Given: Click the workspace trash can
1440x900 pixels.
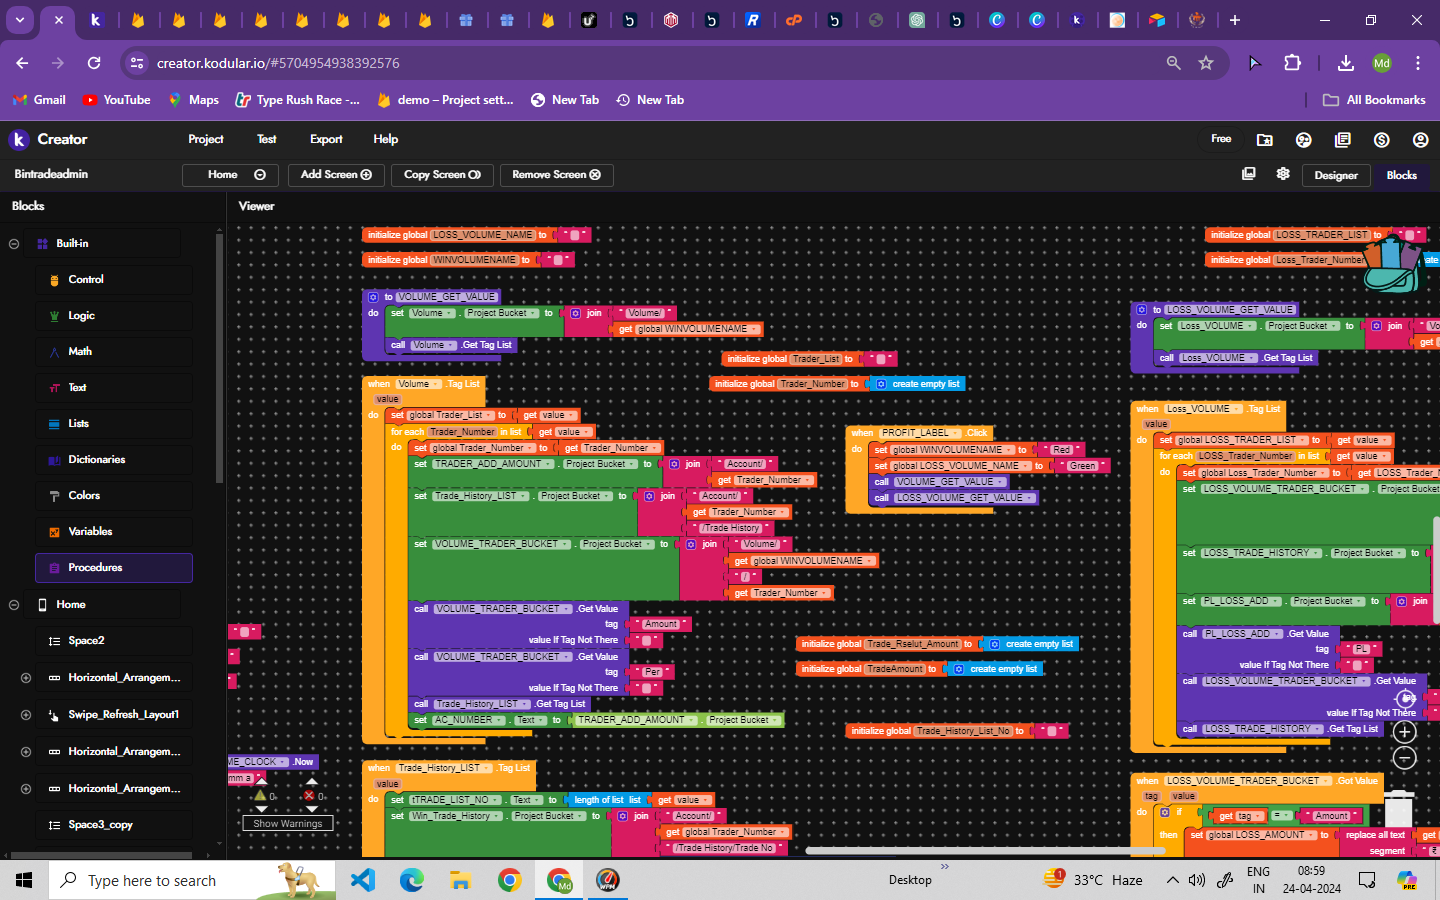Looking at the screenshot, I should click(1398, 808).
